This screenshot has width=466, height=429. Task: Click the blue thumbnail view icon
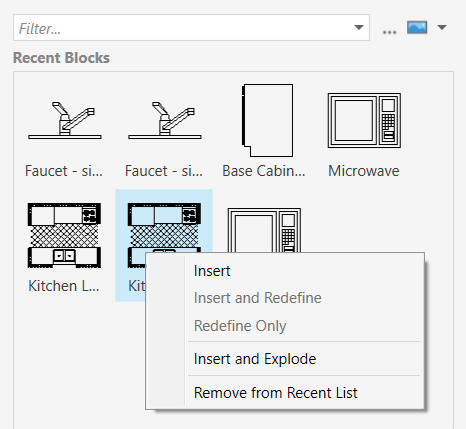pyautogui.click(x=417, y=27)
